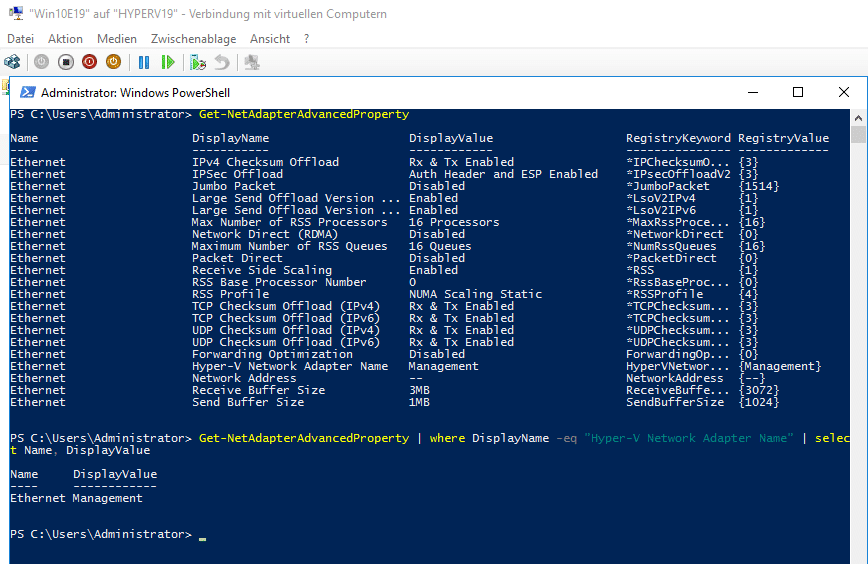The image size is (868, 564).
Task: Click the '3MB' display value
Action: pyautogui.click(x=419, y=390)
